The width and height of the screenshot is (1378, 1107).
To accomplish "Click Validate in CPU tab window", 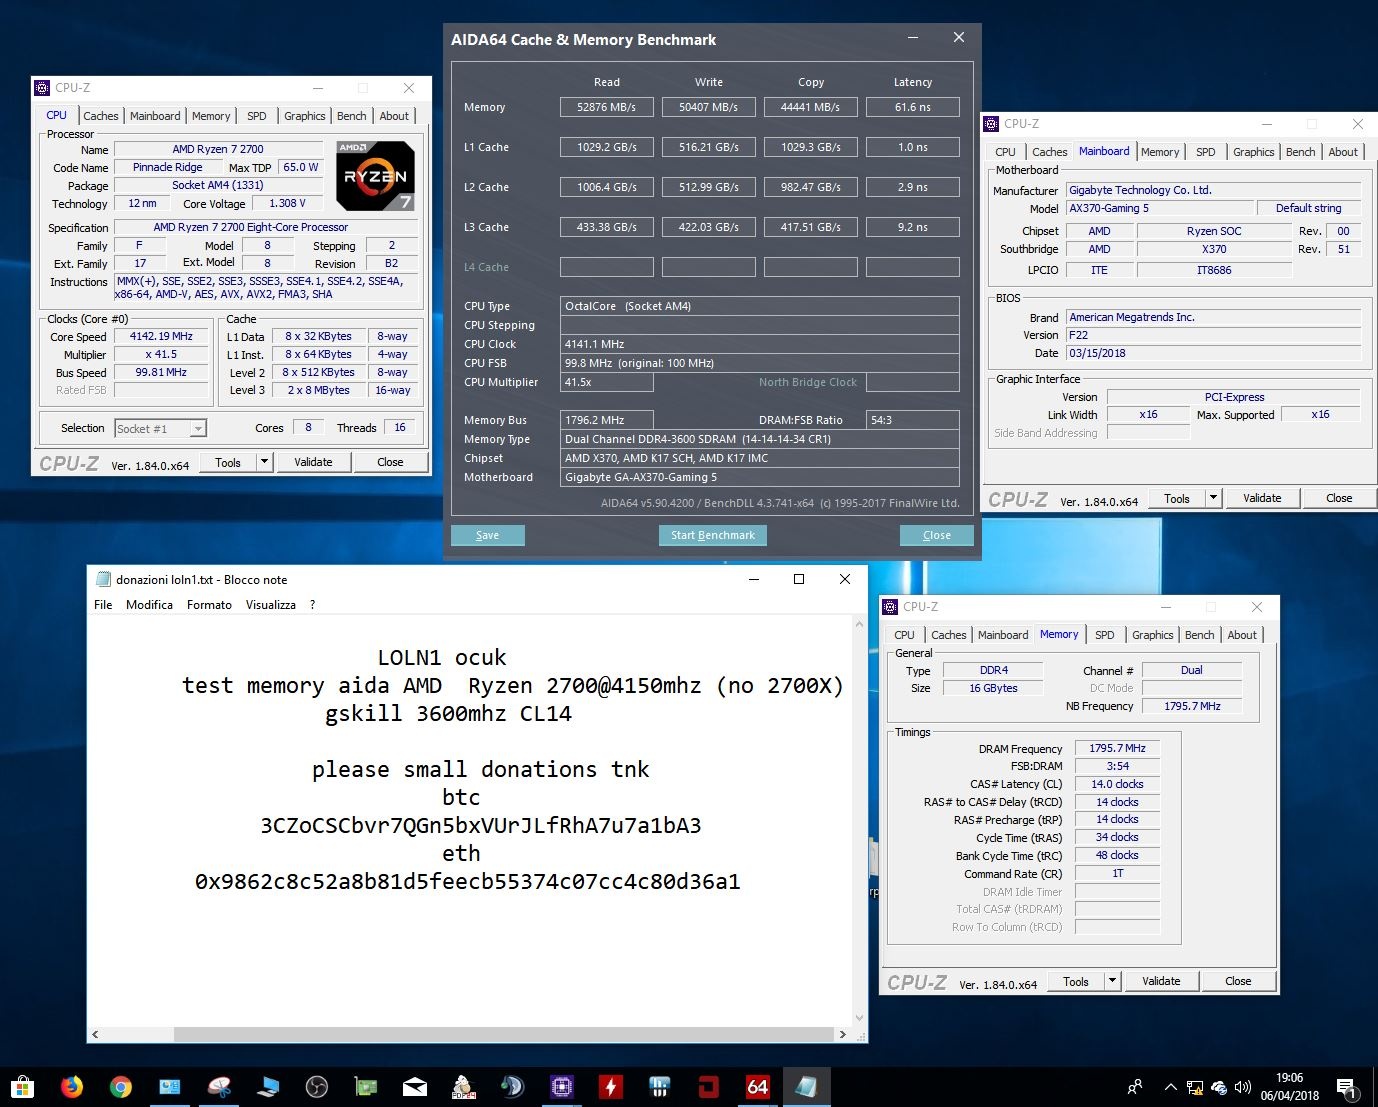I will point(313,462).
